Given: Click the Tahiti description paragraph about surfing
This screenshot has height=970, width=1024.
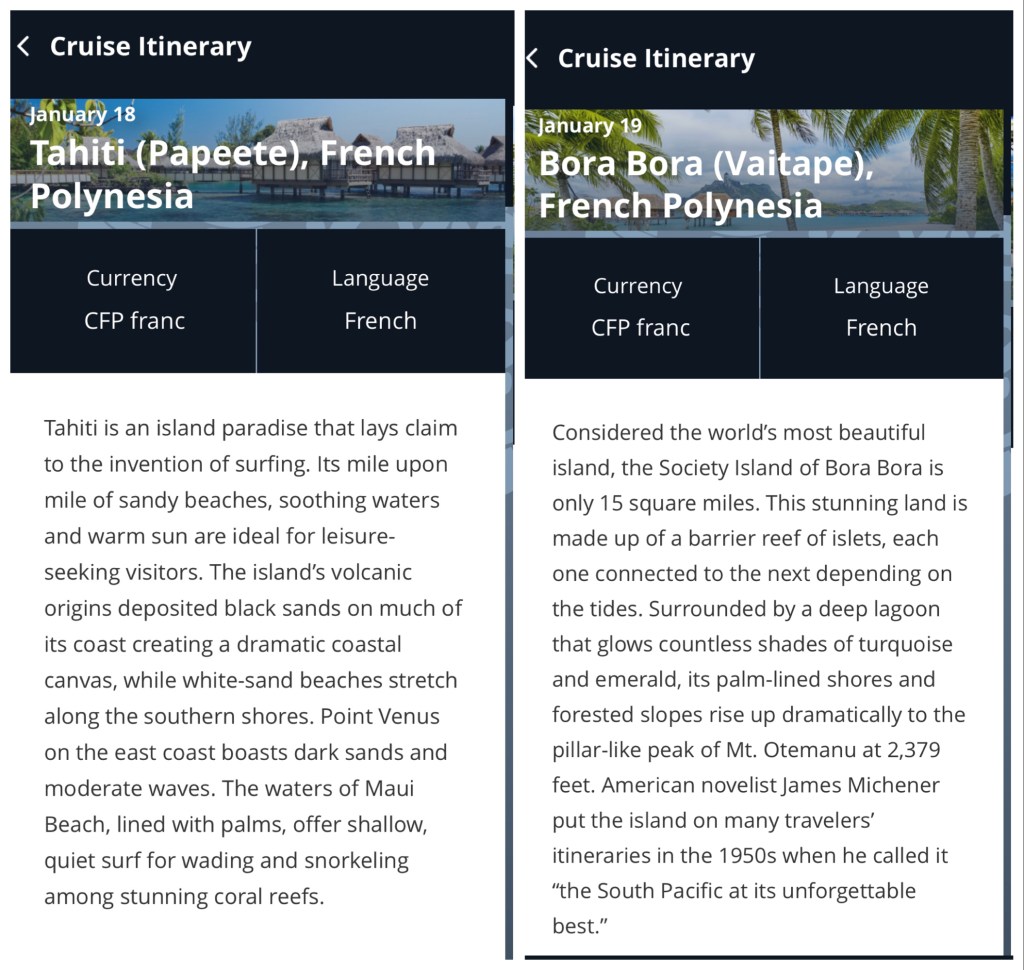Looking at the screenshot, I should 252,662.
